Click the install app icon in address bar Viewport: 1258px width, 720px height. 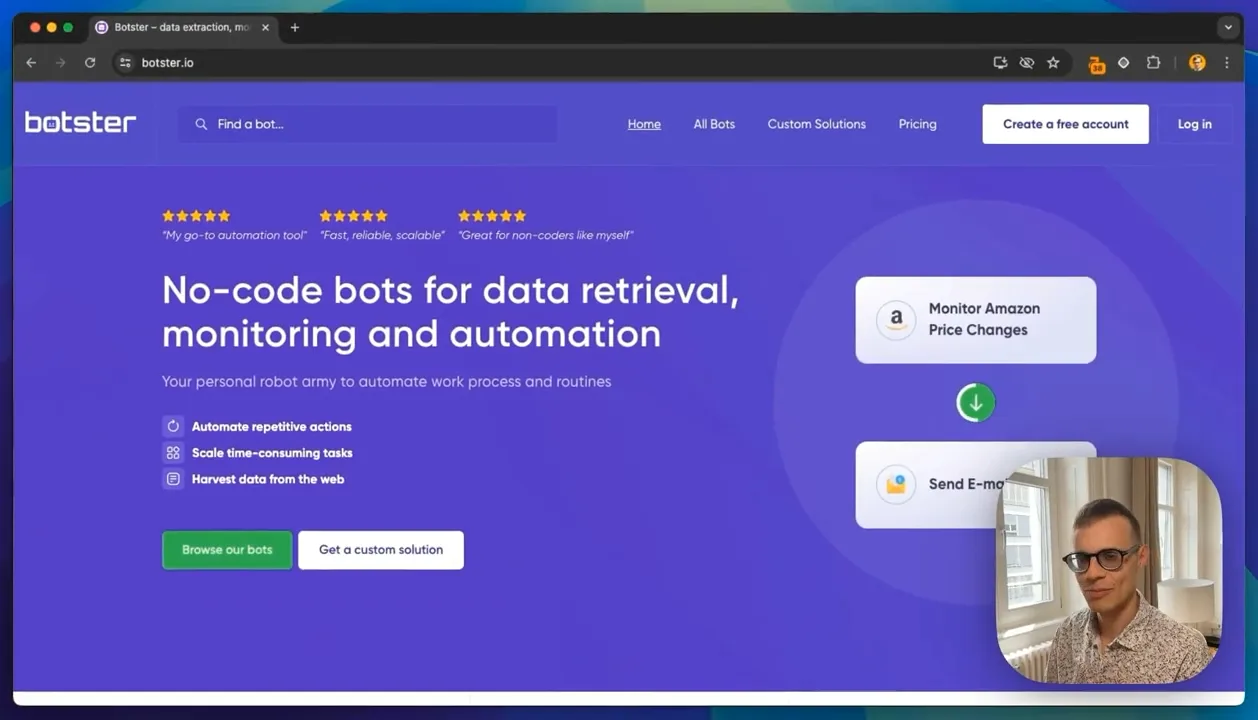pos(1000,62)
